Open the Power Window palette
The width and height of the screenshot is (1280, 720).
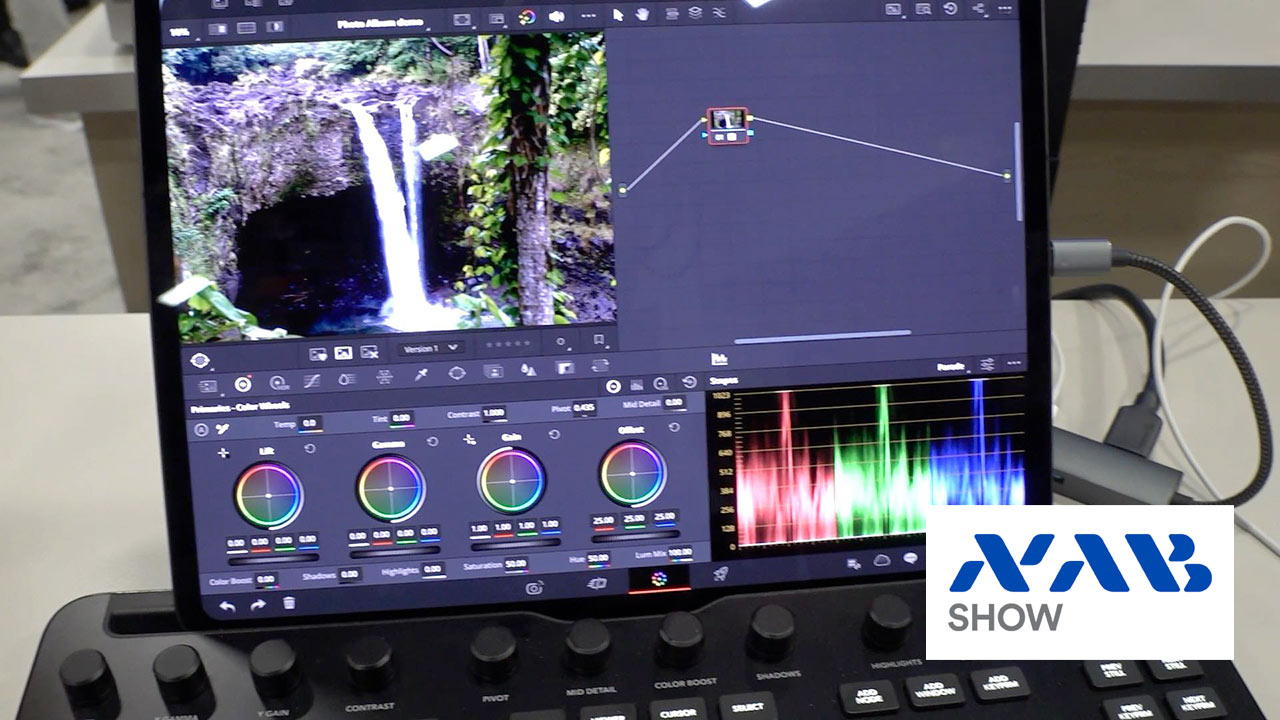click(x=457, y=373)
